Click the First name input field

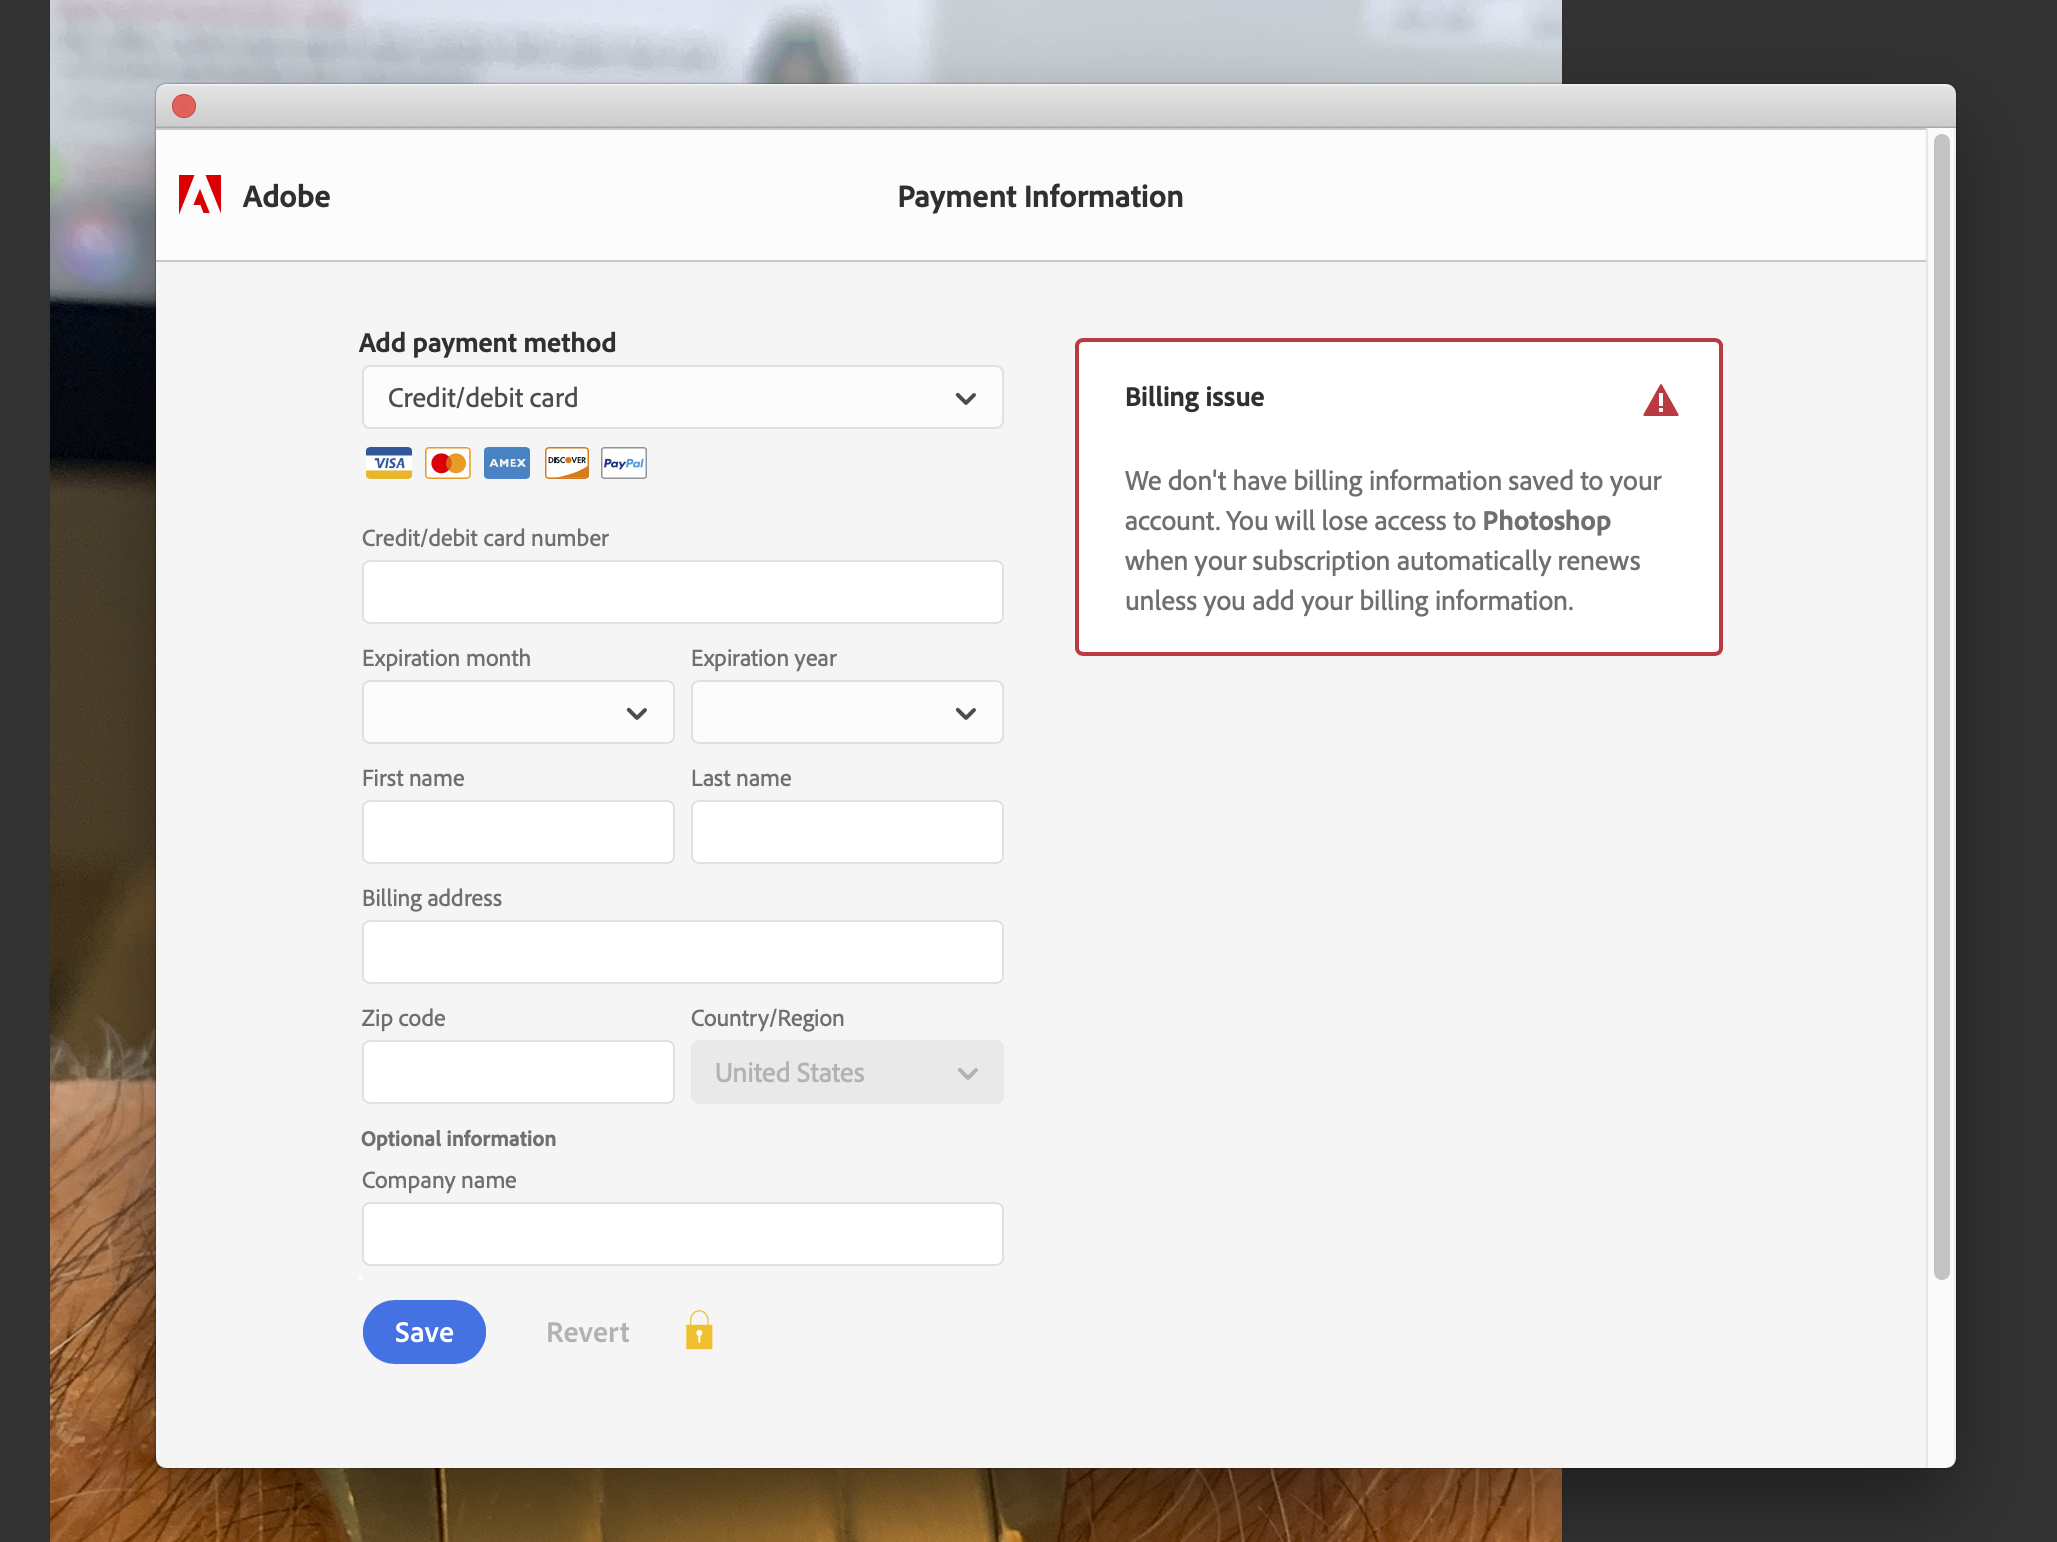click(x=517, y=831)
